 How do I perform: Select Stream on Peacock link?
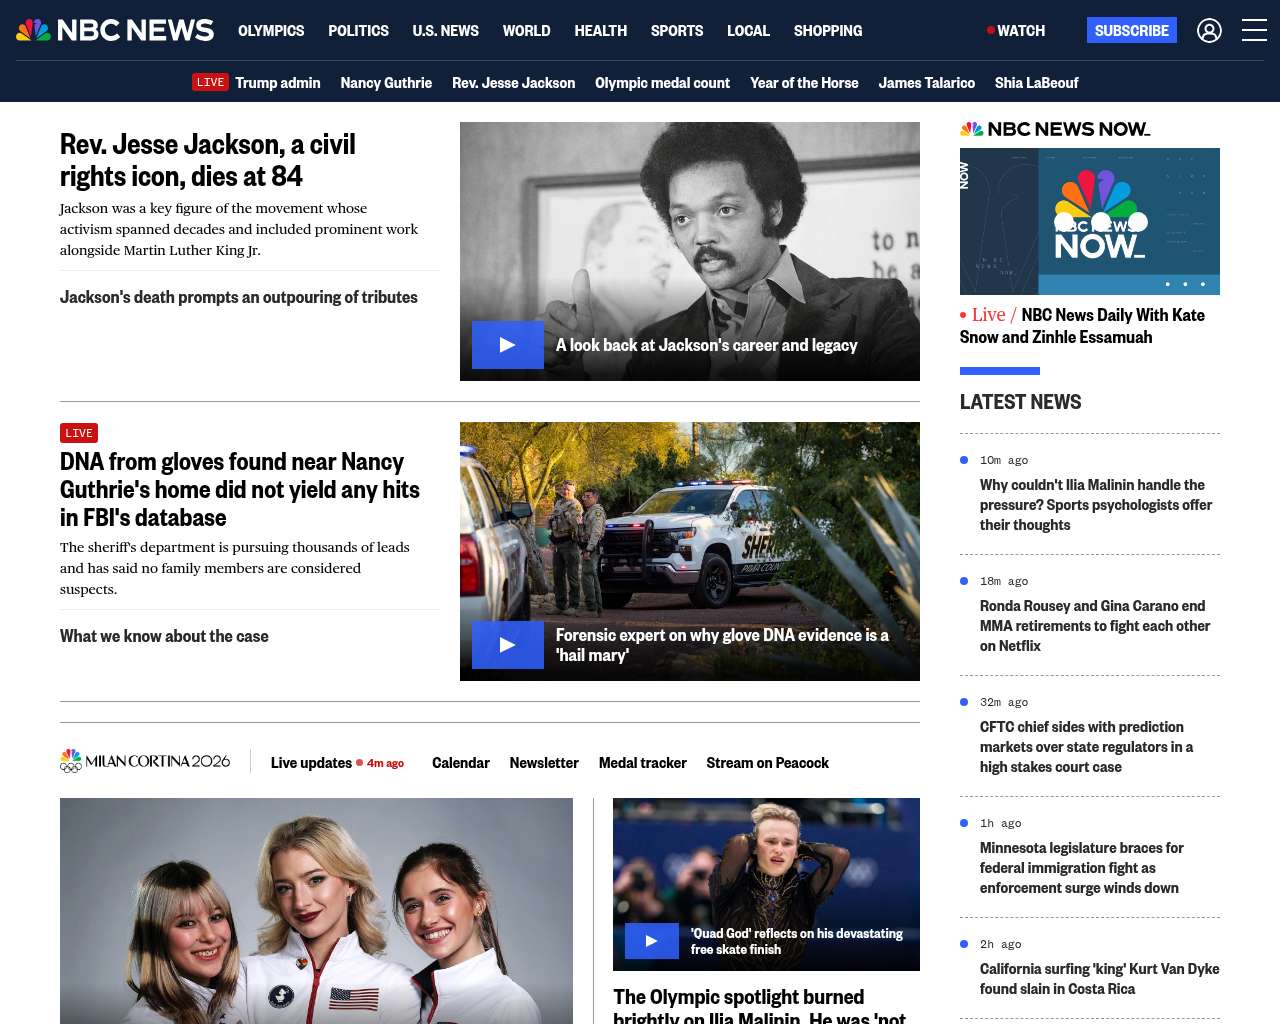pyautogui.click(x=767, y=763)
